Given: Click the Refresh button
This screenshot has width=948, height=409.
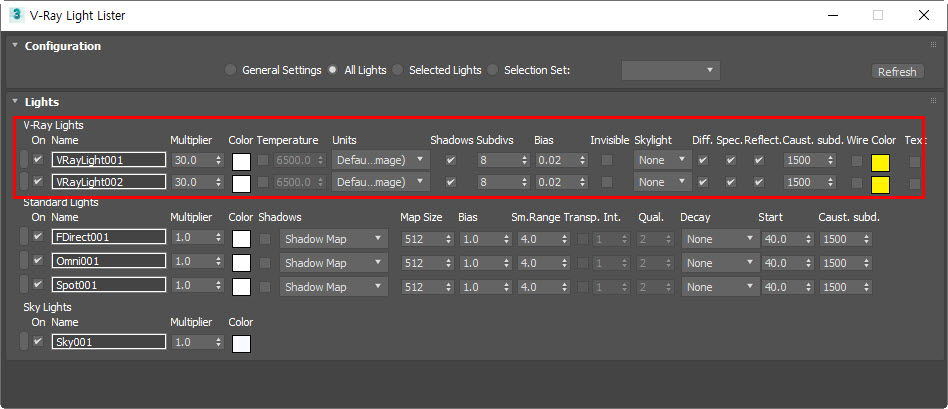Looking at the screenshot, I should pyautogui.click(x=897, y=71).
